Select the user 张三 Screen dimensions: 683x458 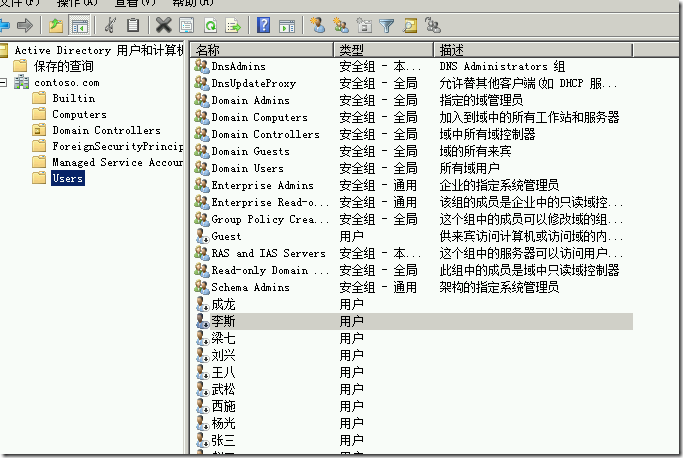(x=413, y=440)
